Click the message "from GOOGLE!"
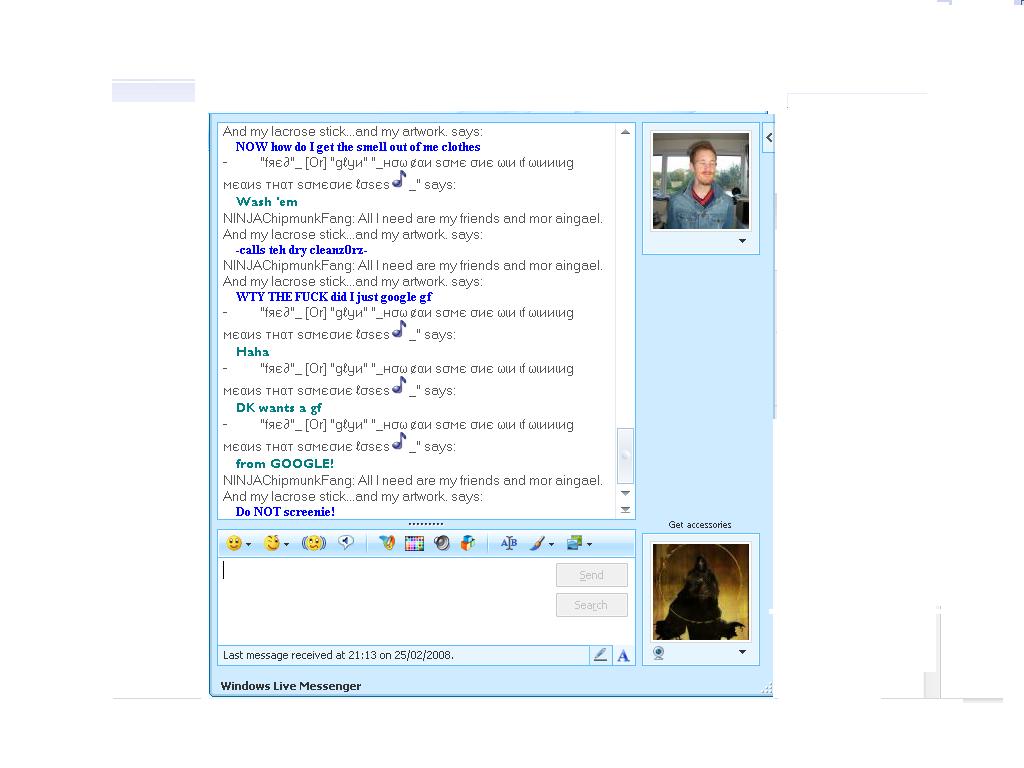This screenshot has width=1024, height=768. 285,464
